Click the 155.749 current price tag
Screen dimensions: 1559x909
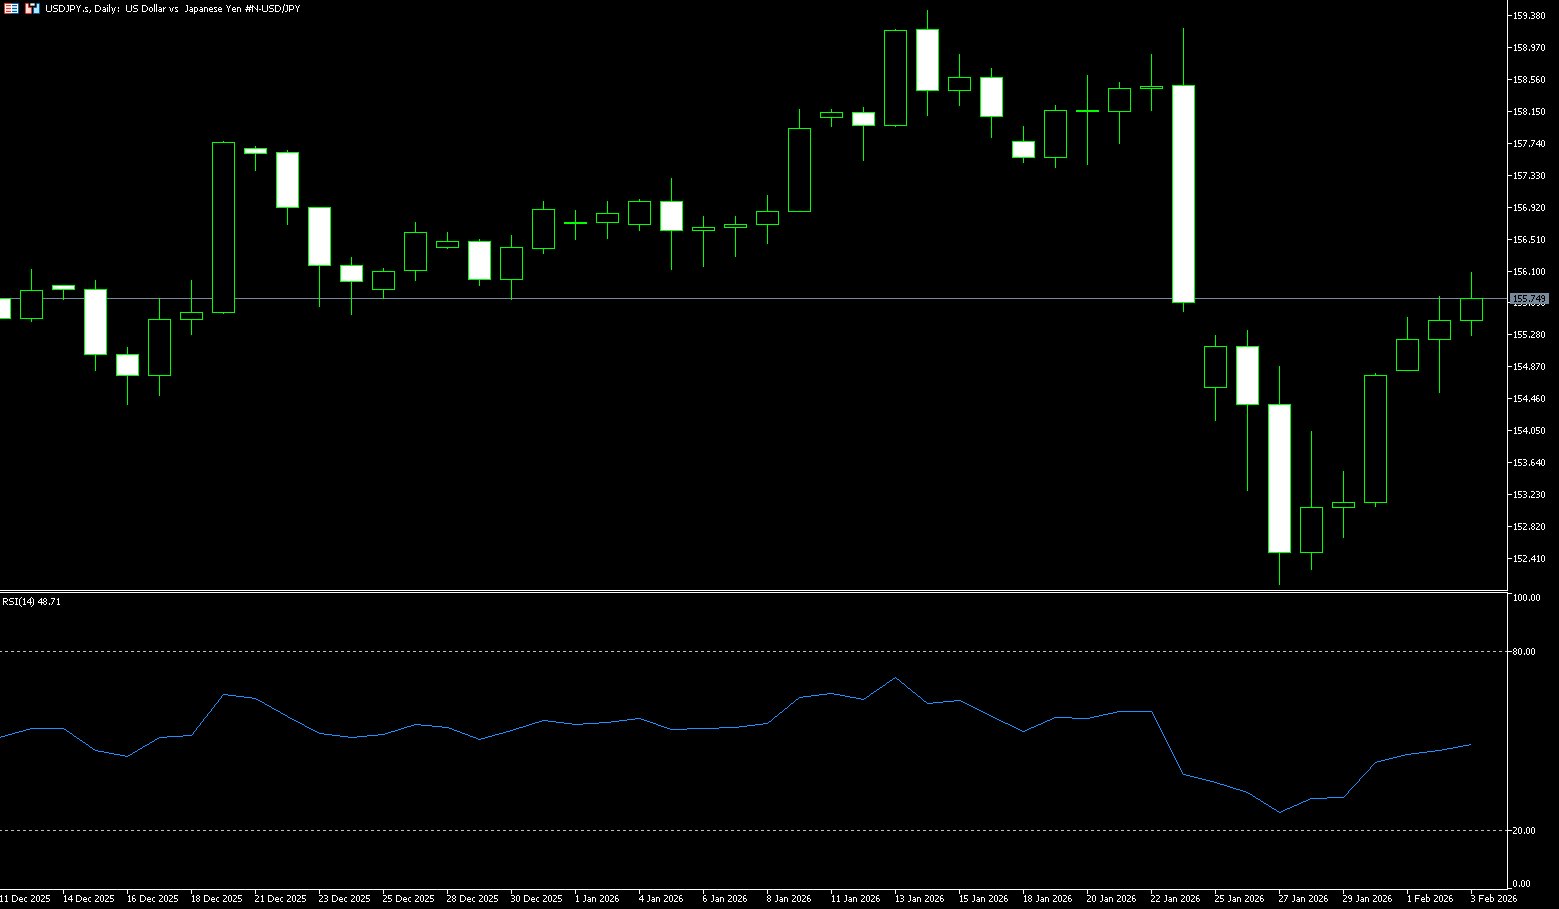tap(1529, 299)
